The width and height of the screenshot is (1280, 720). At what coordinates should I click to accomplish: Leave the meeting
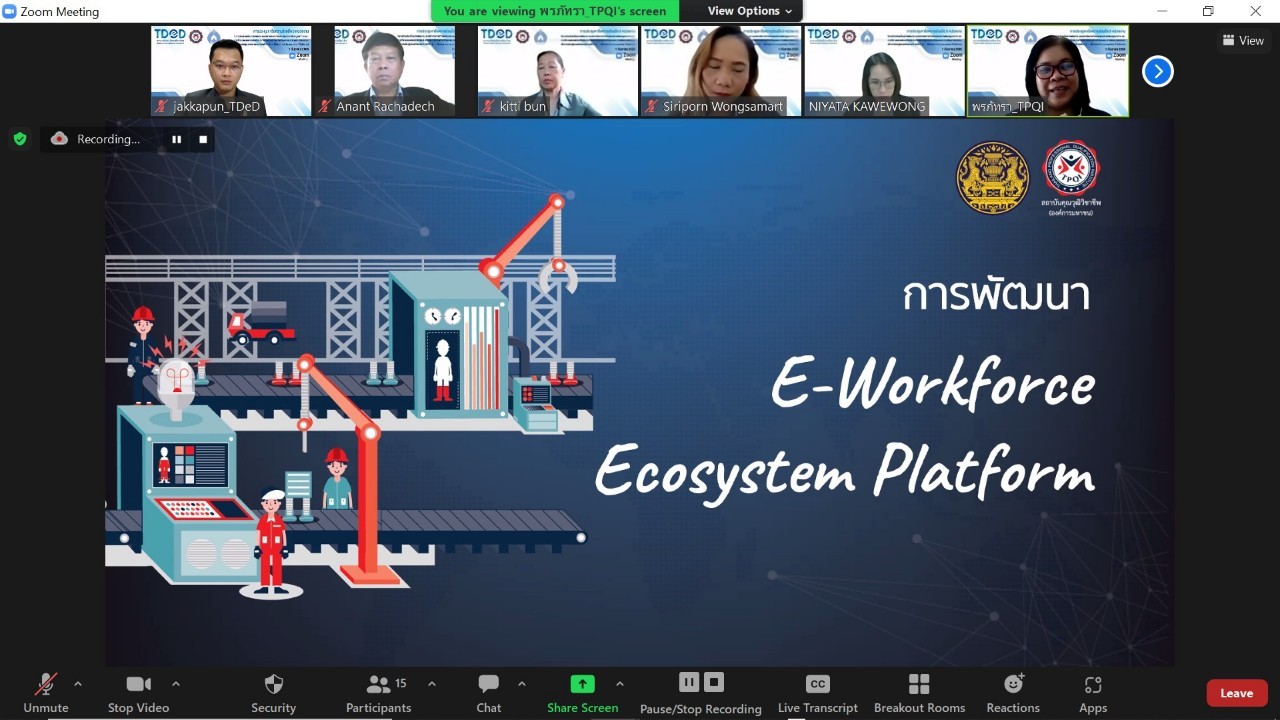1236,693
